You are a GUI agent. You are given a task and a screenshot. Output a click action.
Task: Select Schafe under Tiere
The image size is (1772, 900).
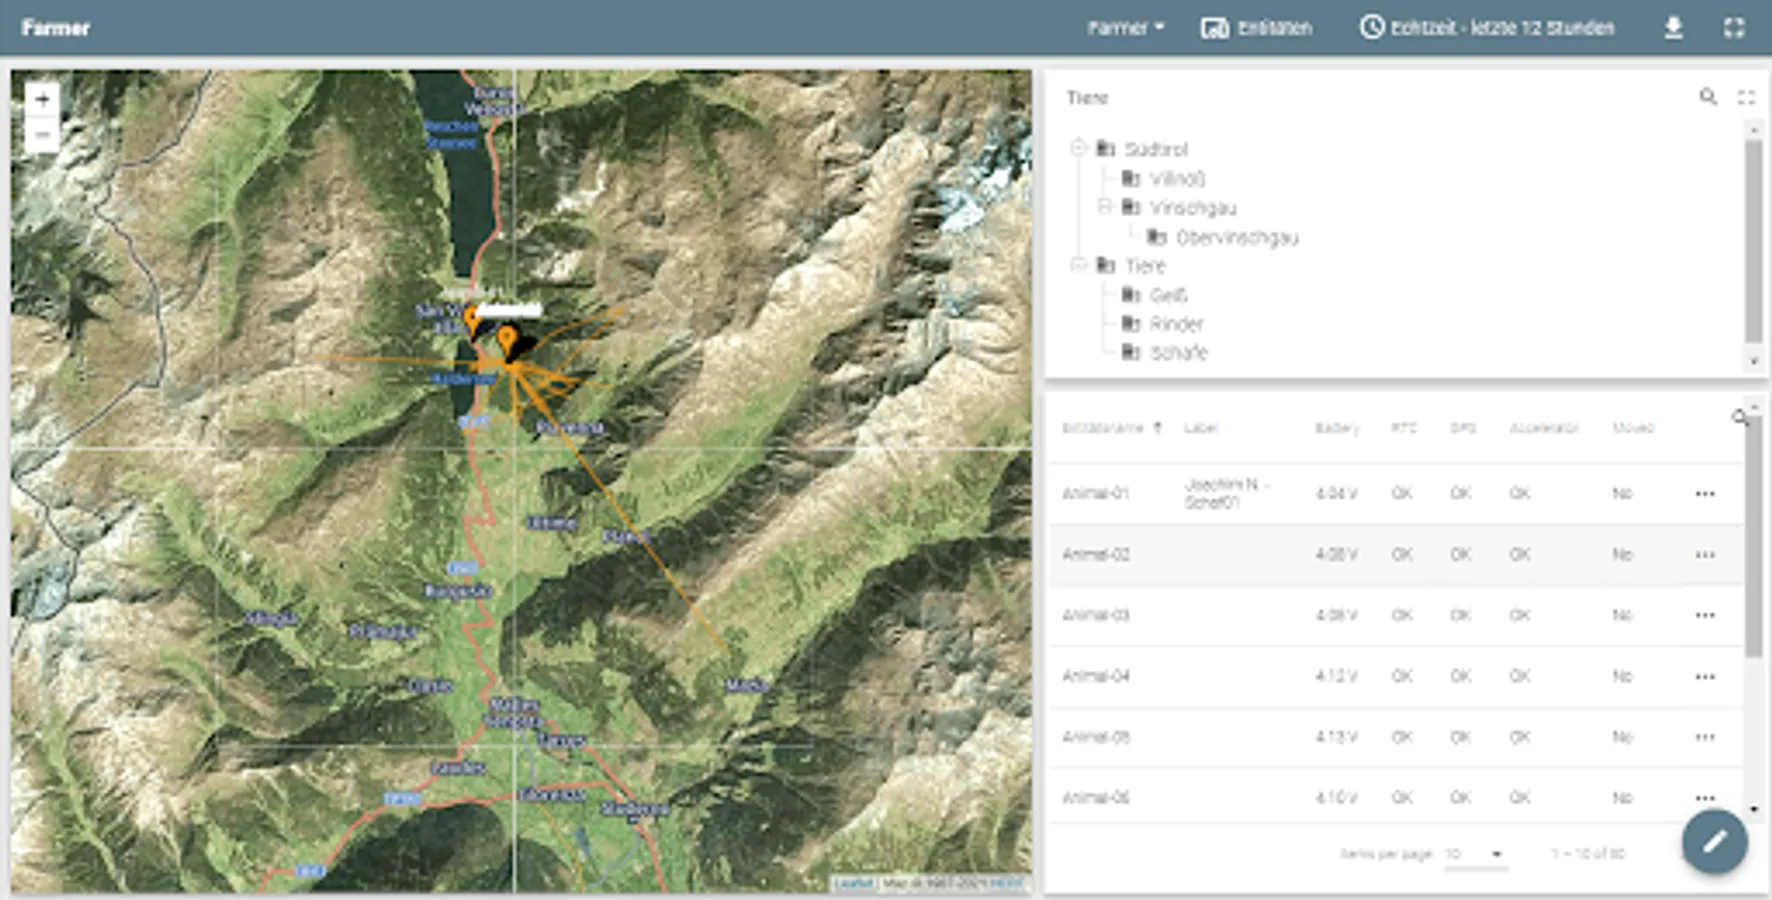pyautogui.click(x=1179, y=353)
